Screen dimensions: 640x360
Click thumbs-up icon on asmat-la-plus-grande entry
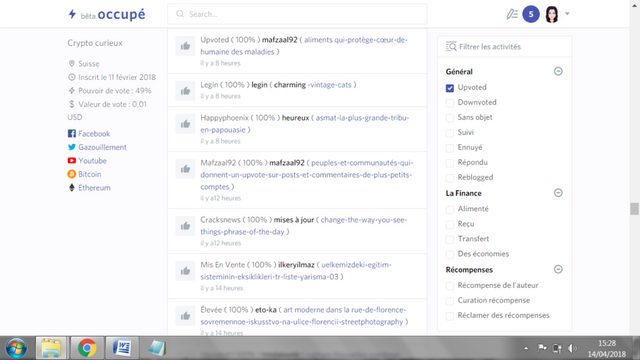tap(185, 124)
